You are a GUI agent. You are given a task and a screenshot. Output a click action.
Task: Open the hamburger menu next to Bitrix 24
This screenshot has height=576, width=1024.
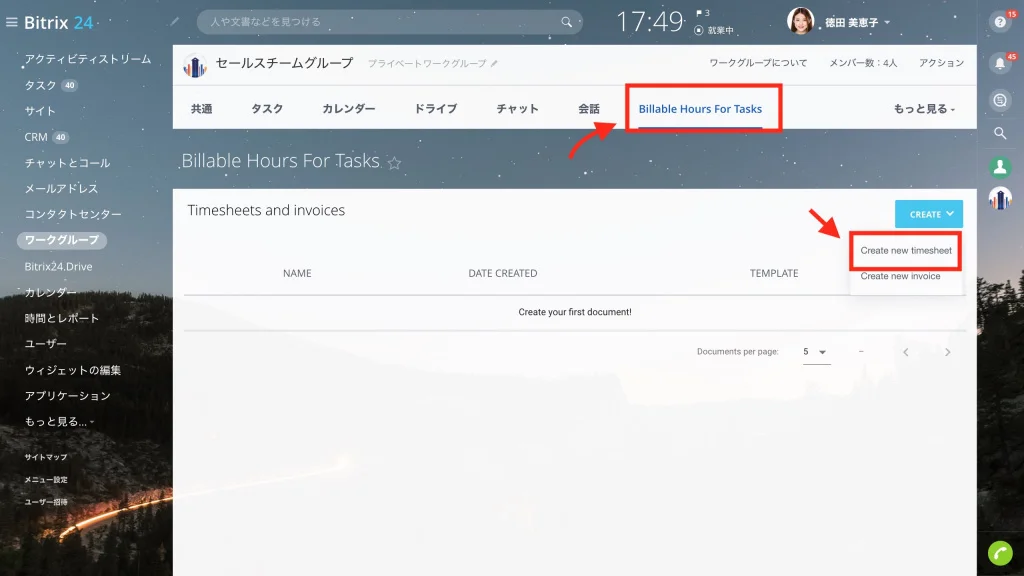pos(12,22)
